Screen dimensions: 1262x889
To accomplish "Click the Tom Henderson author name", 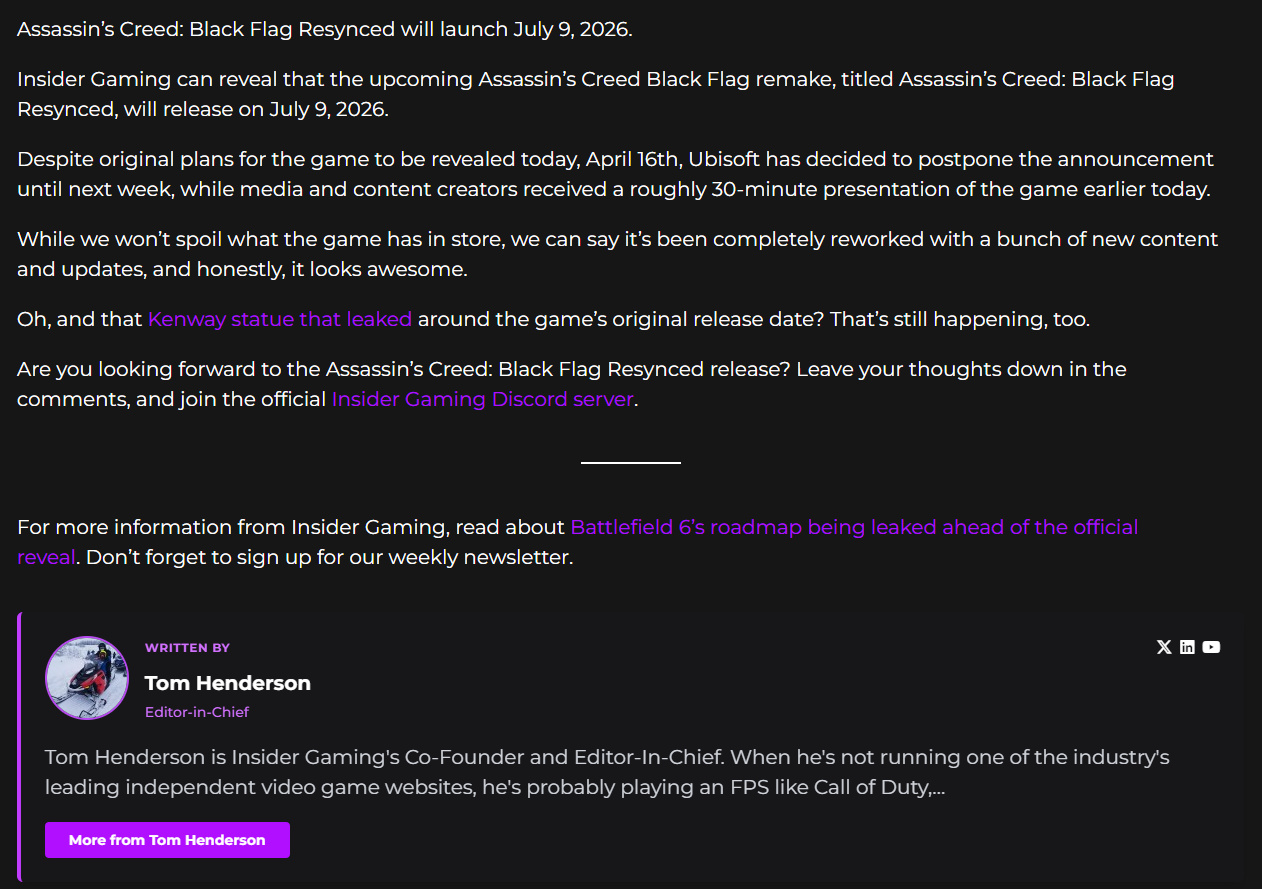I will tap(227, 683).
